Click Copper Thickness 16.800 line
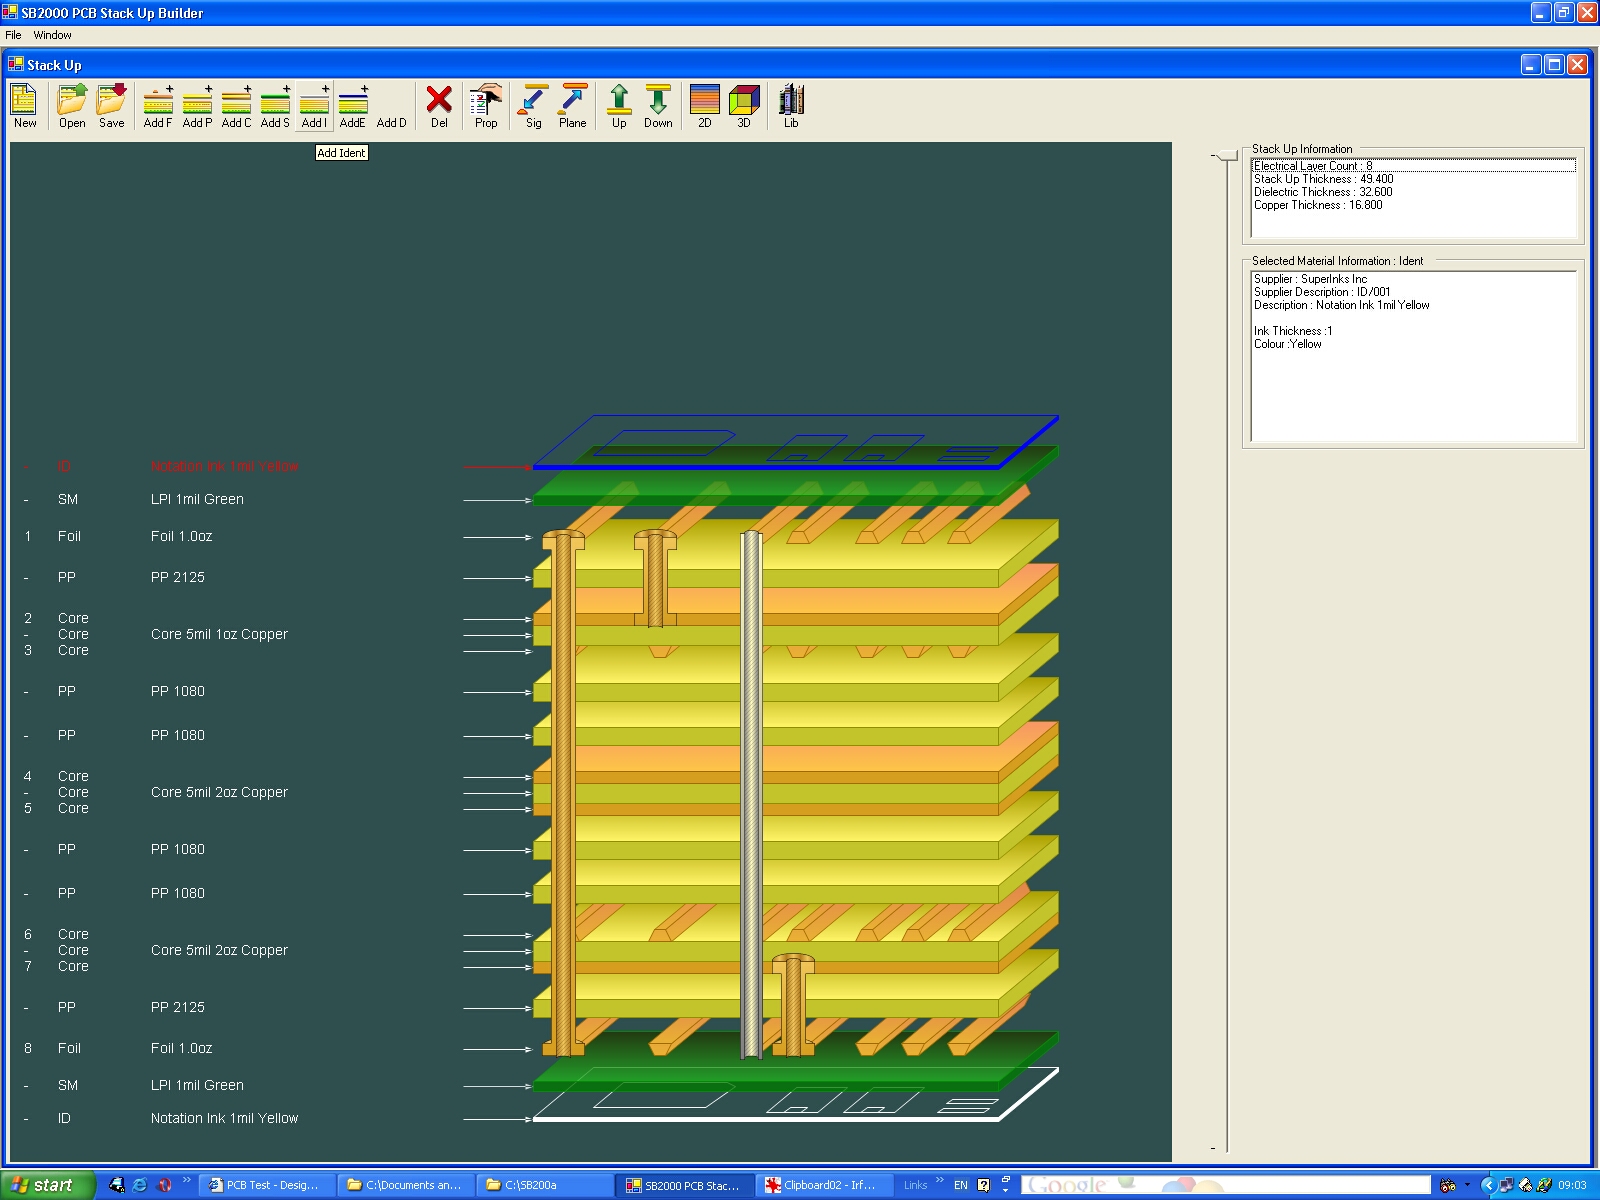 [1318, 205]
